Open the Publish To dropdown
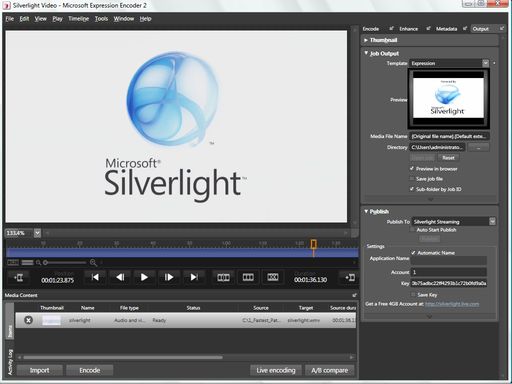Viewport: 512px width, 384px height. pyautogui.click(x=492, y=221)
